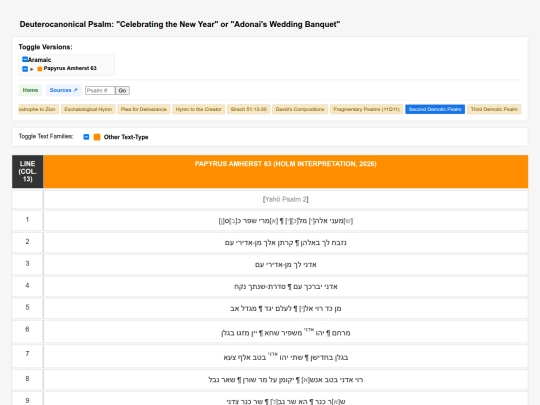Click the Hebrew text in line 5

coord(285,308)
